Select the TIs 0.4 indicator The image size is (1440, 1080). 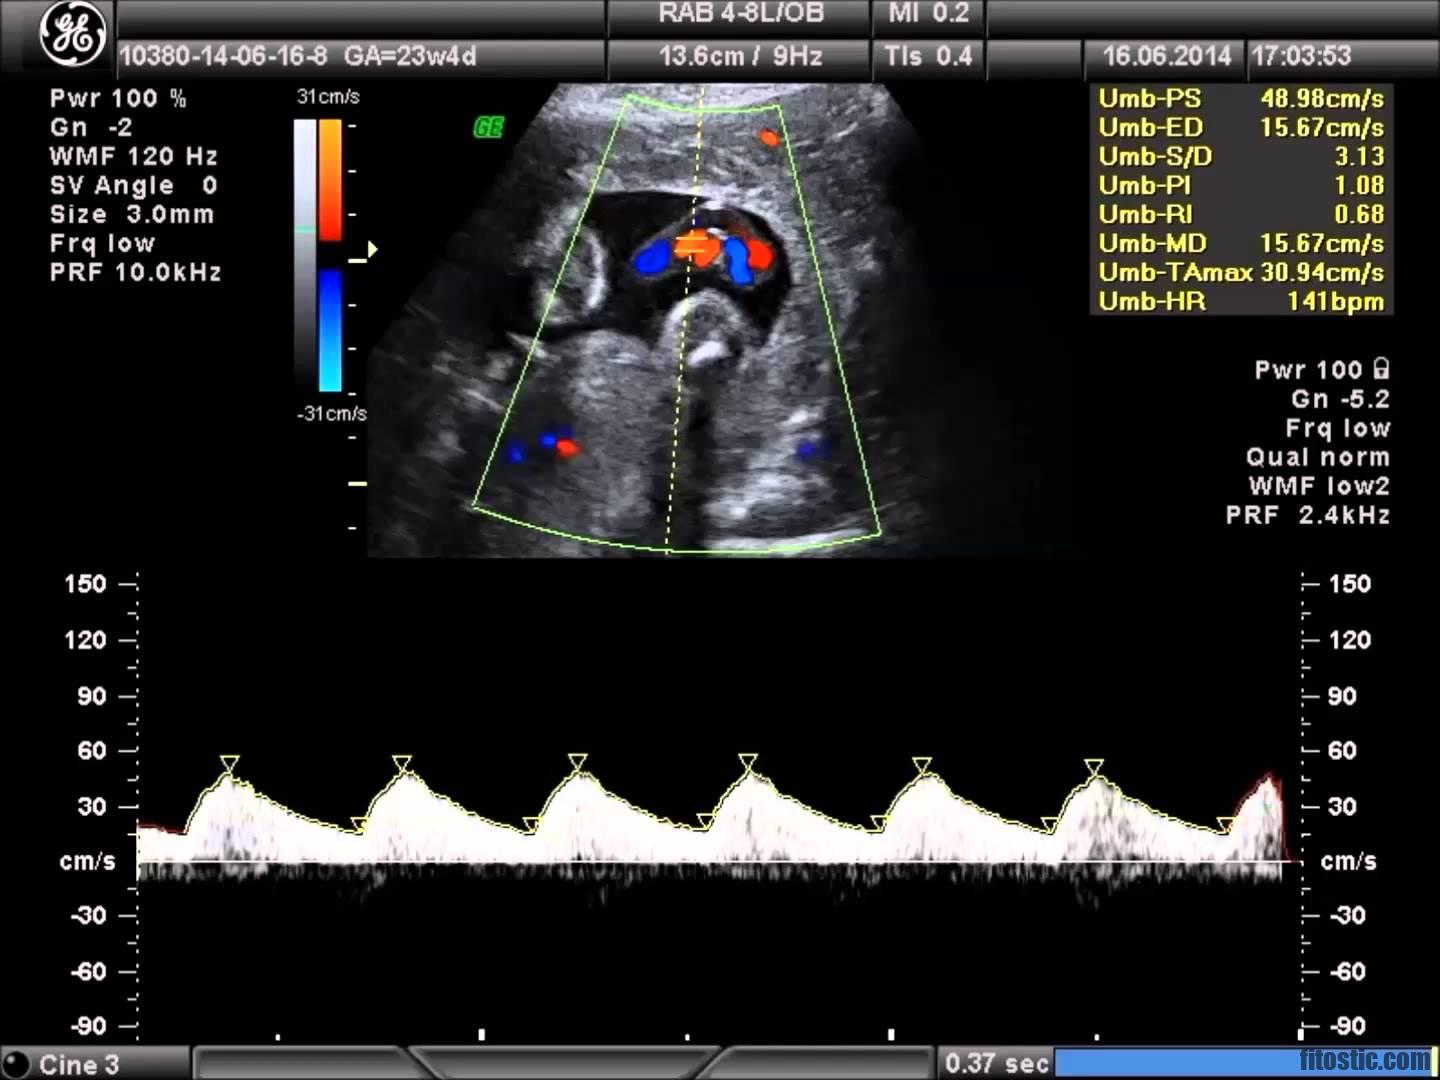(928, 56)
